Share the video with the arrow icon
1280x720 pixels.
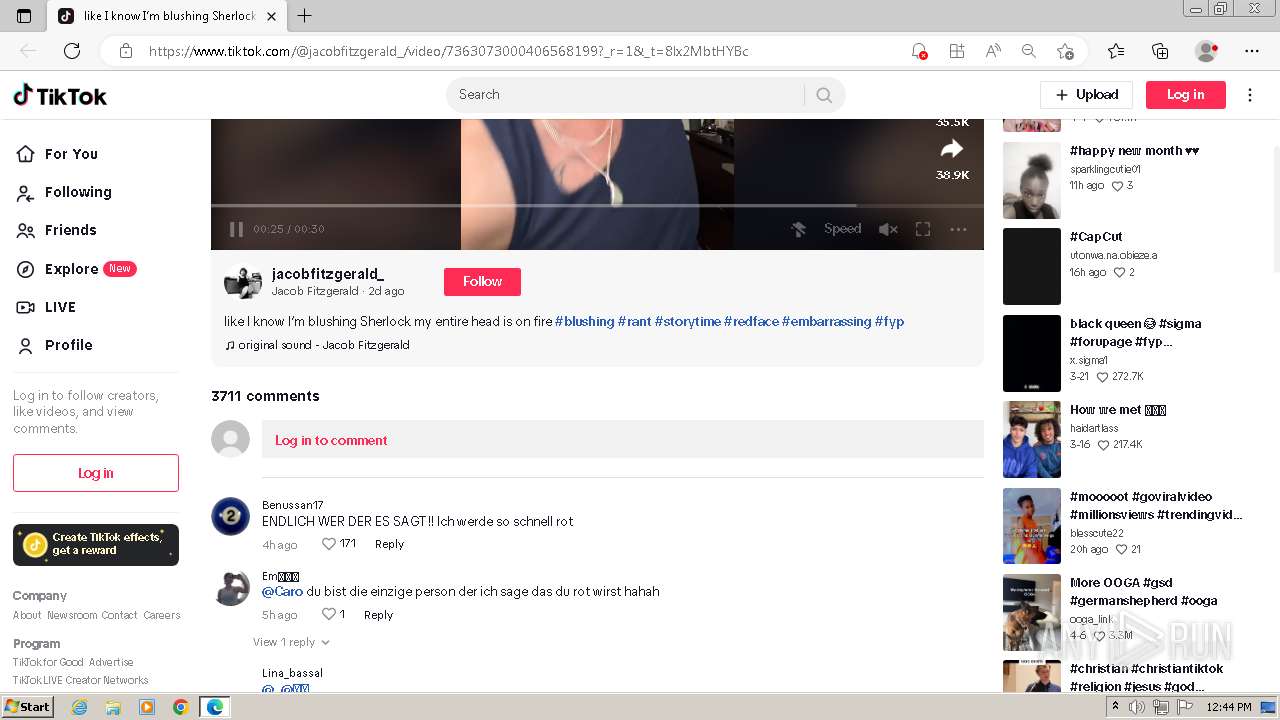point(952,149)
